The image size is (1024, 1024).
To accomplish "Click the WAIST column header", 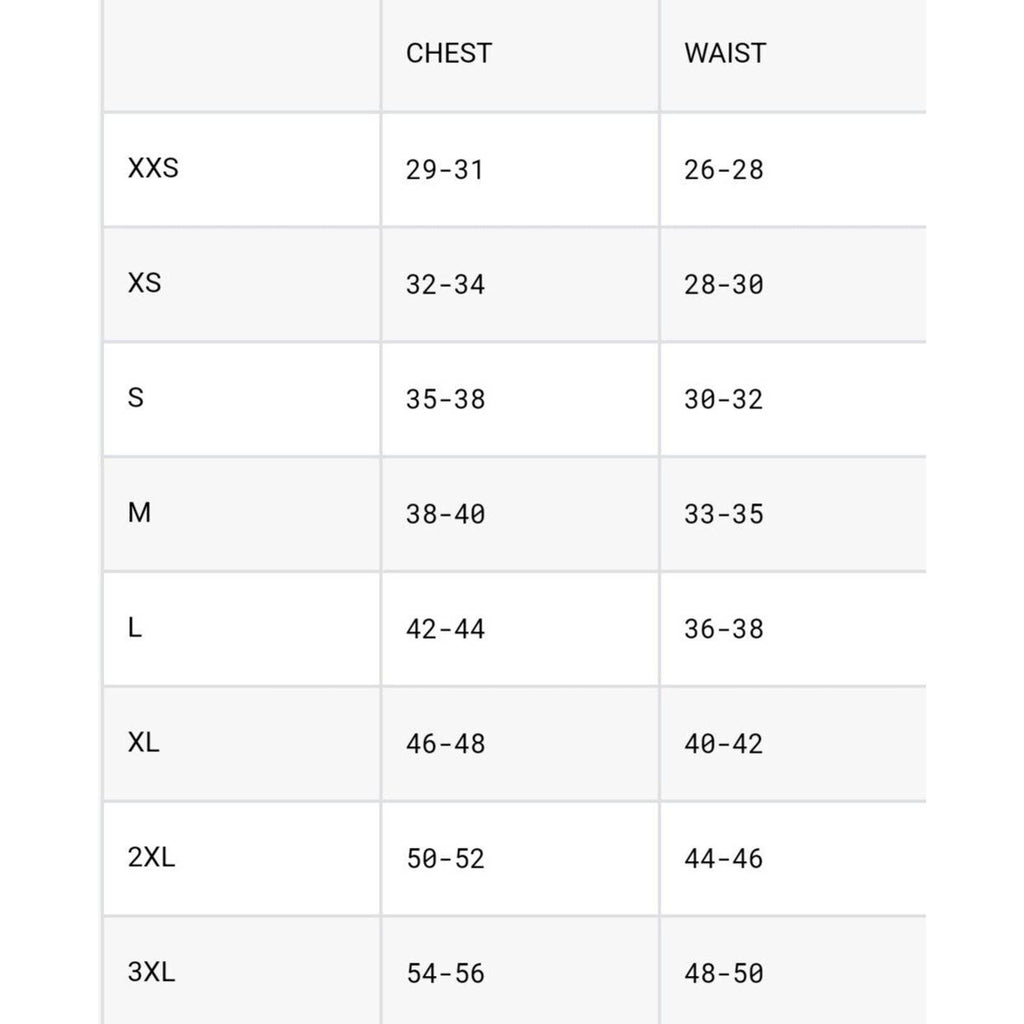I will click(725, 54).
